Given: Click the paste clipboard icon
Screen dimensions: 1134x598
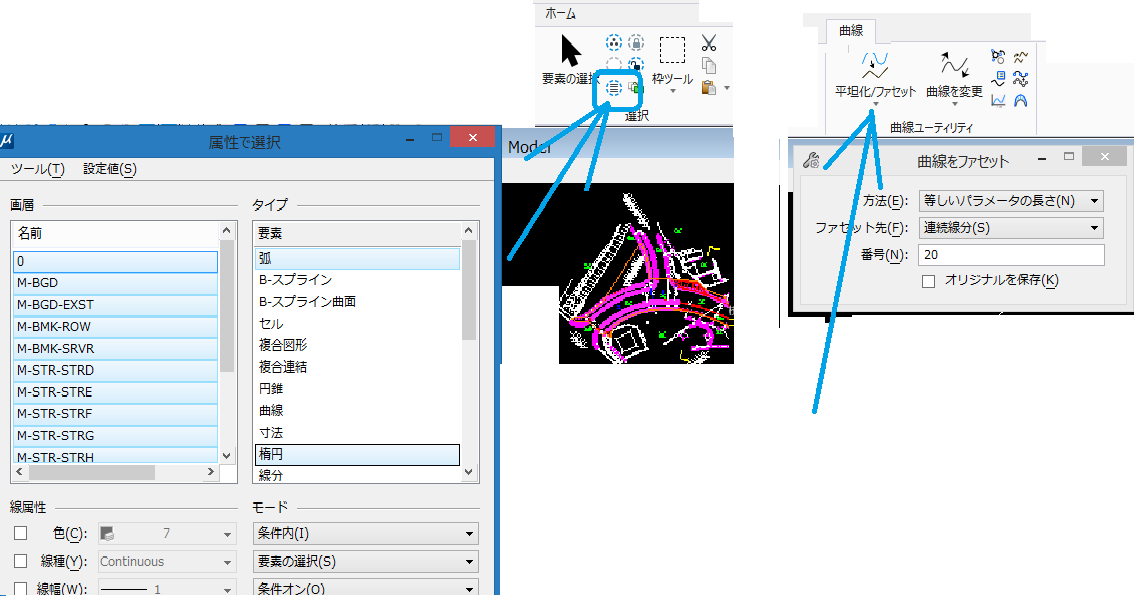Looking at the screenshot, I should click(x=709, y=87).
